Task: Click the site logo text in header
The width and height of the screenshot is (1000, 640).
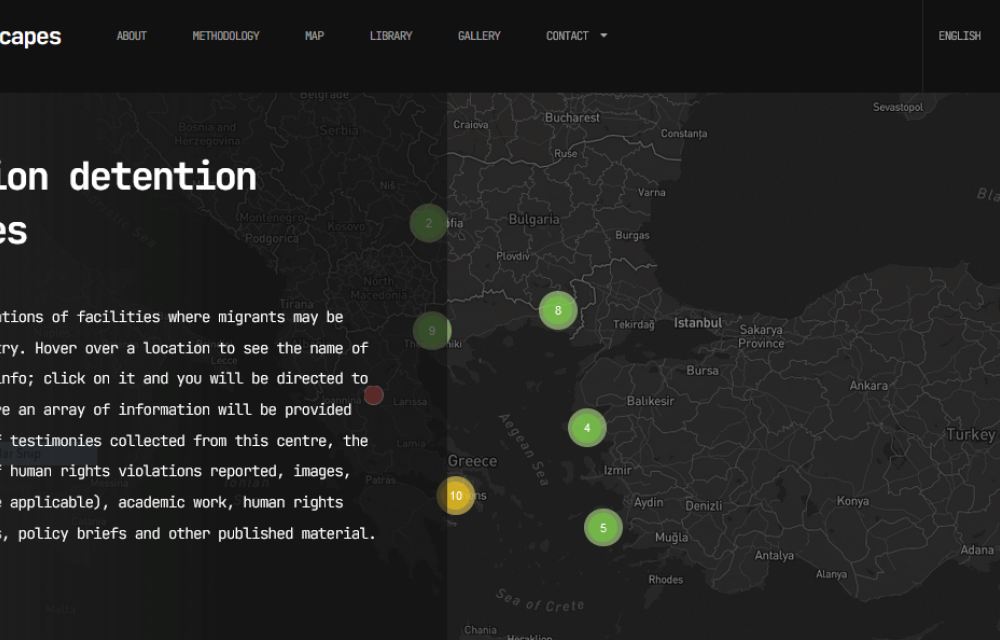Action: click(30, 37)
